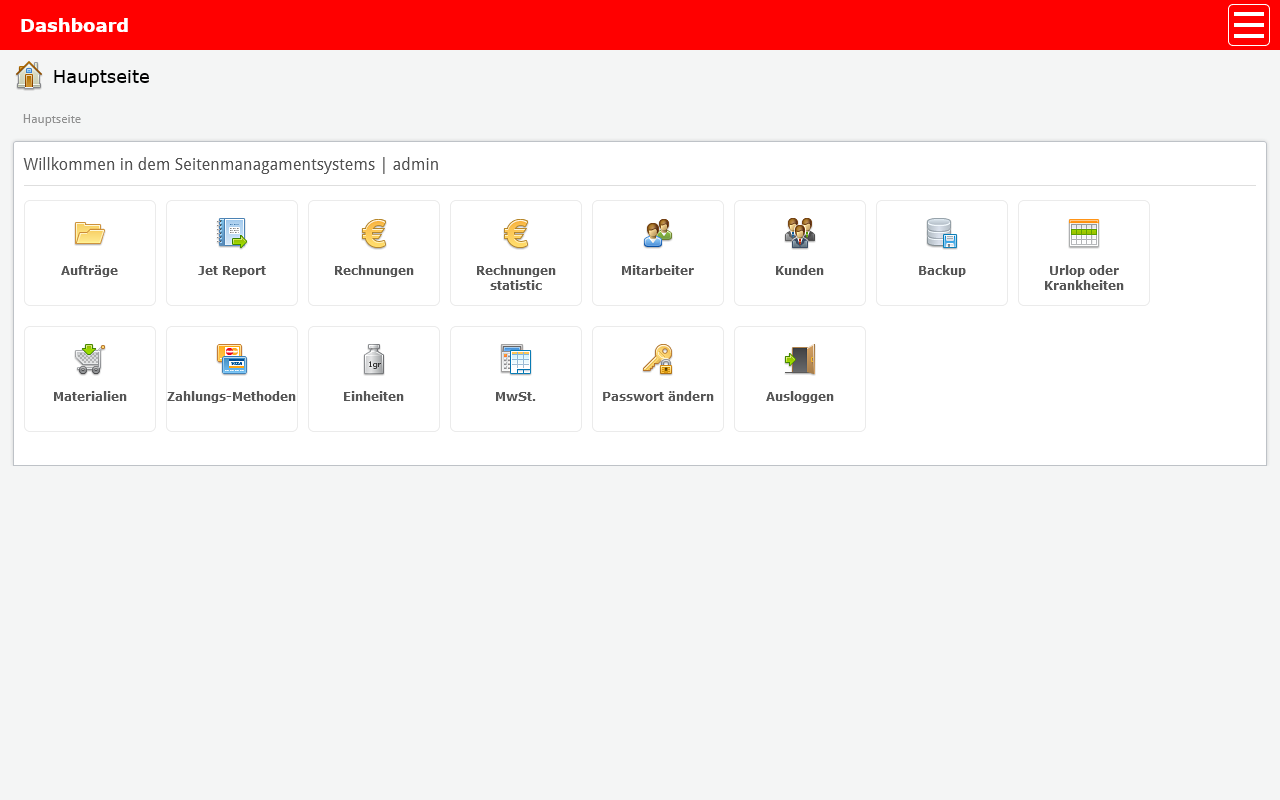Select the Mitarbeiter people icon

pyautogui.click(x=658, y=233)
